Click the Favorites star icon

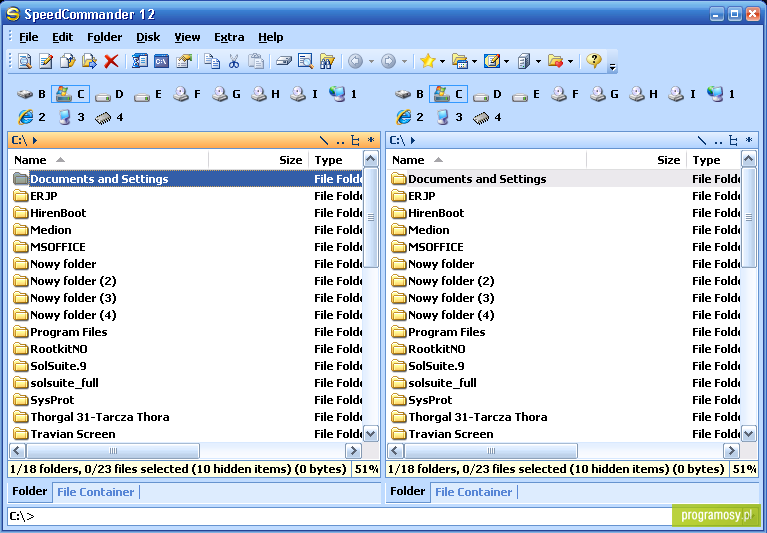click(x=428, y=61)
